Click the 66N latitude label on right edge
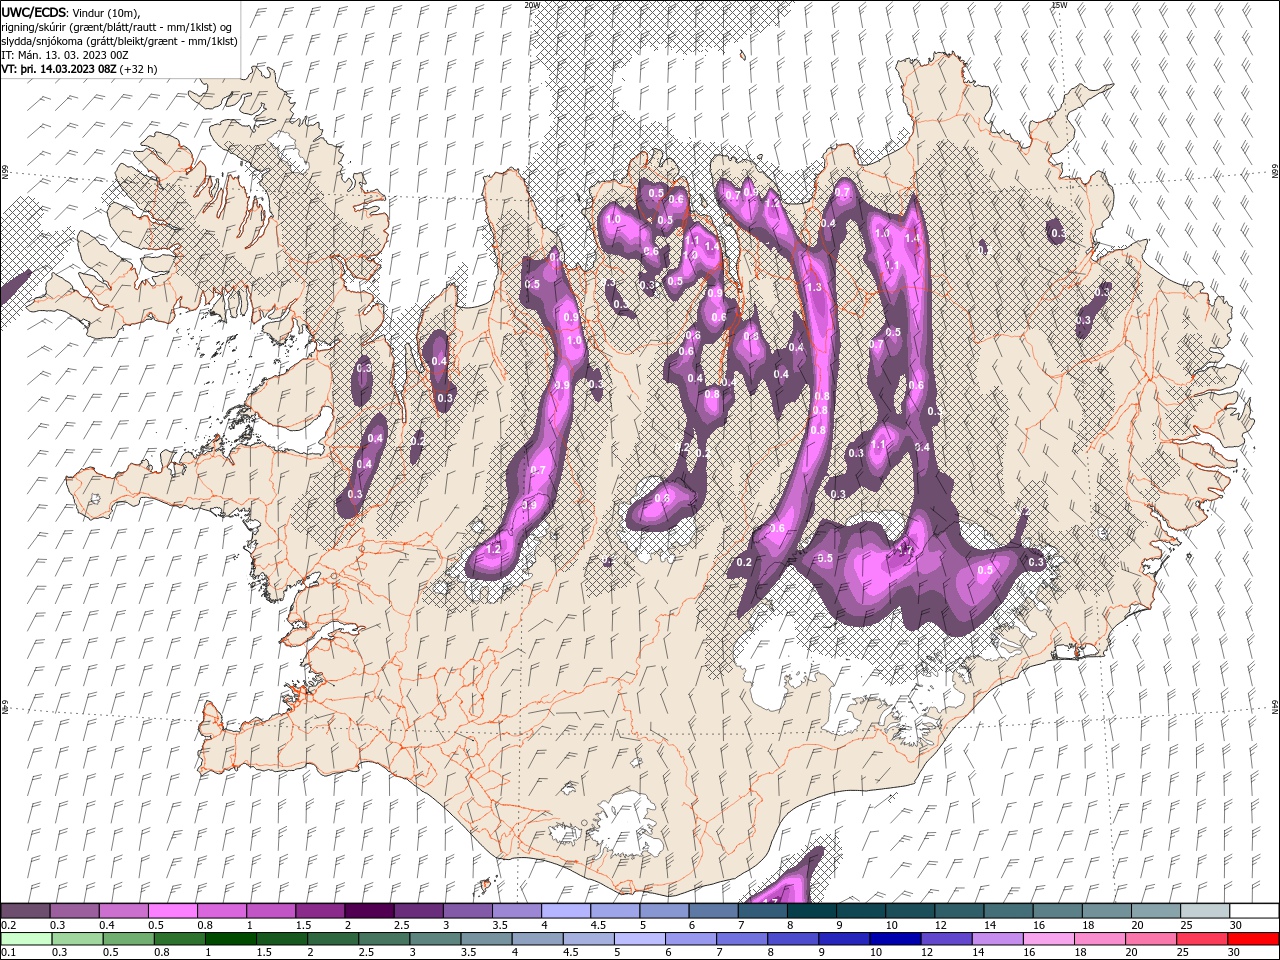The height and width of the screenshot is (960, 1280). [x=1274, y=172]
